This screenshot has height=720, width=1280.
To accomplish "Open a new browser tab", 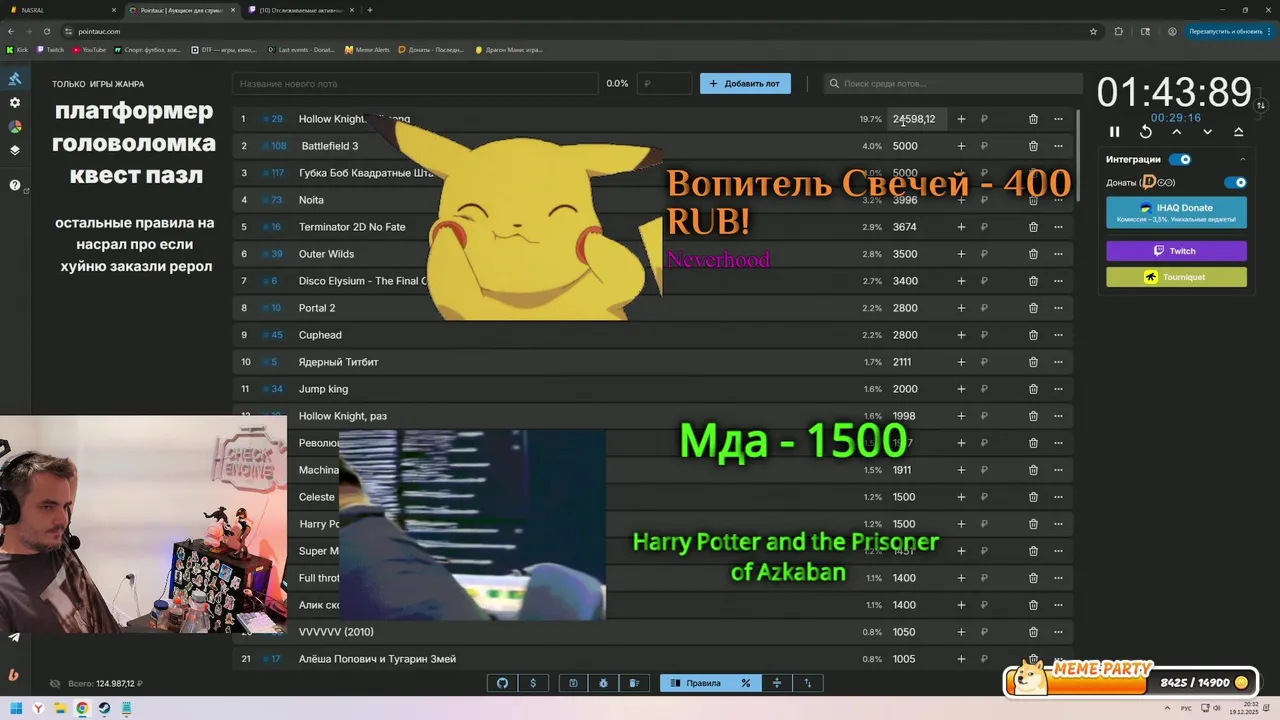I will 370,10.
